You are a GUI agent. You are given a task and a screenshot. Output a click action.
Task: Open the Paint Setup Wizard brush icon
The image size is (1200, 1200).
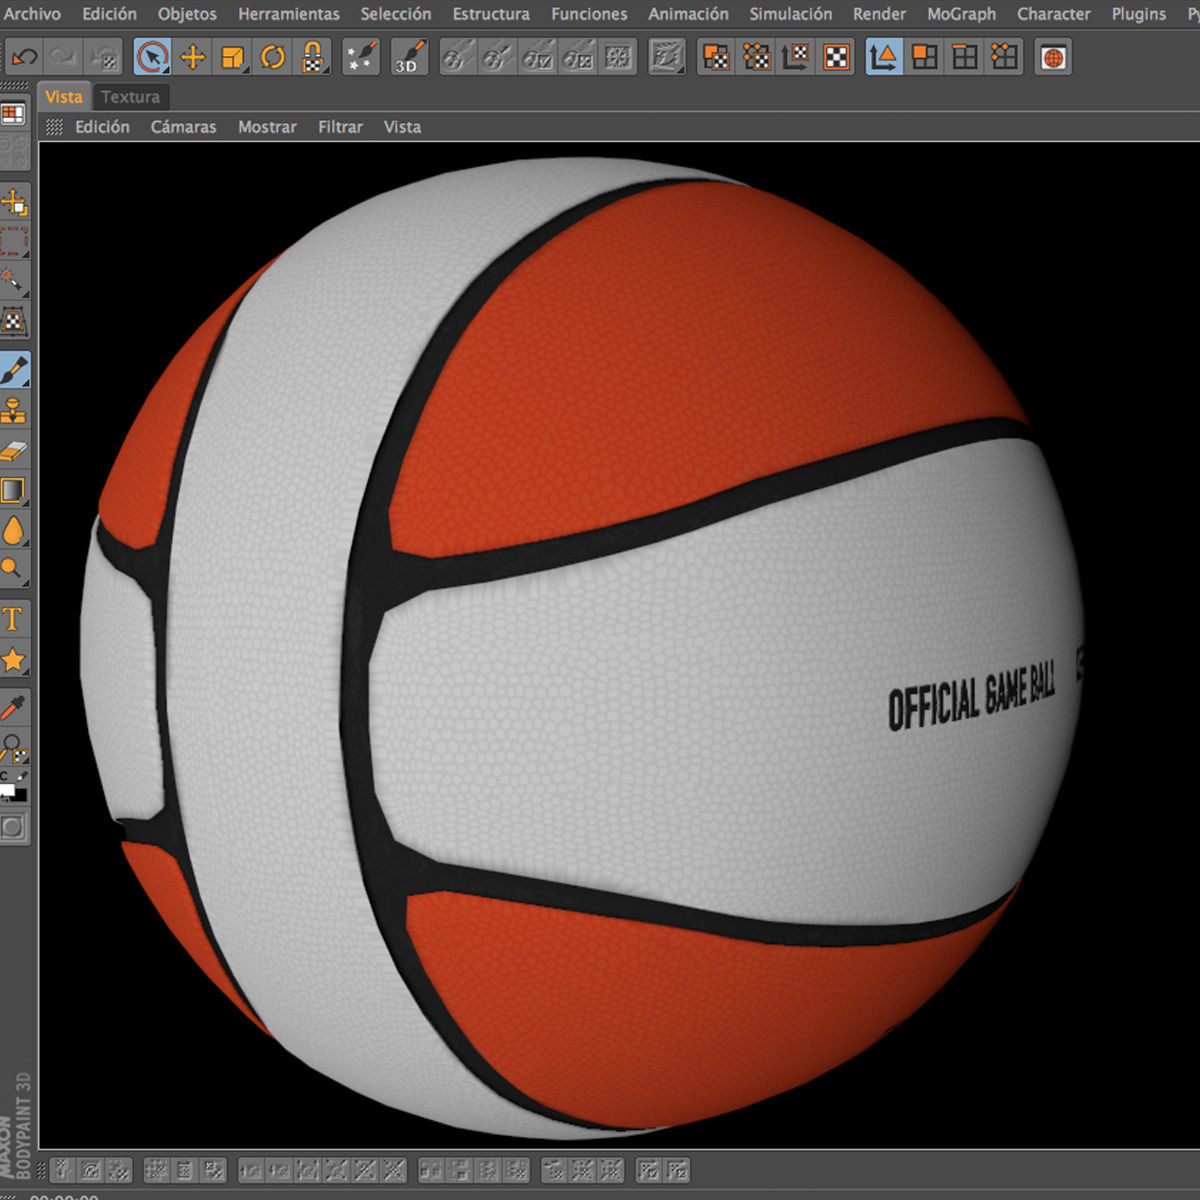(360, 58)
